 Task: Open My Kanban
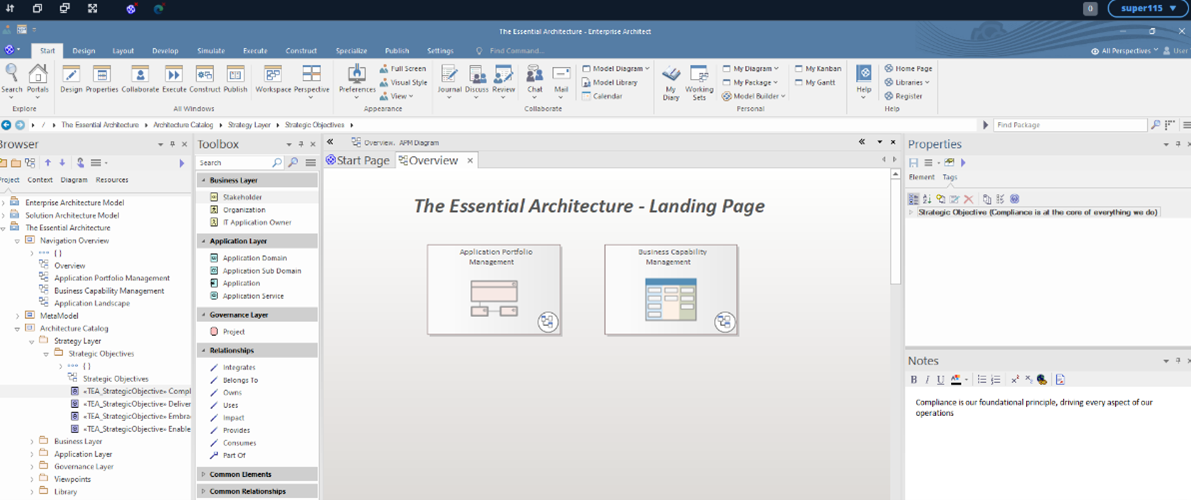(x=818, y=68)
